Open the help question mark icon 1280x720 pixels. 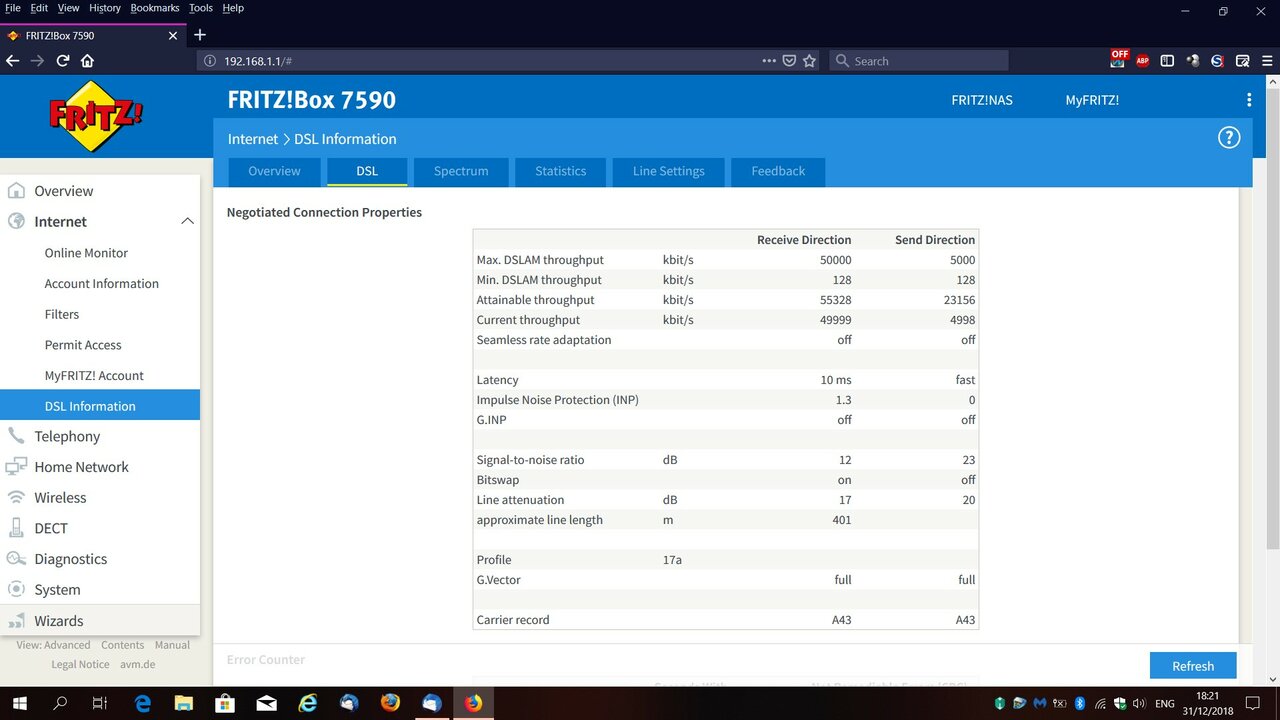click(x=1229, y=138)
